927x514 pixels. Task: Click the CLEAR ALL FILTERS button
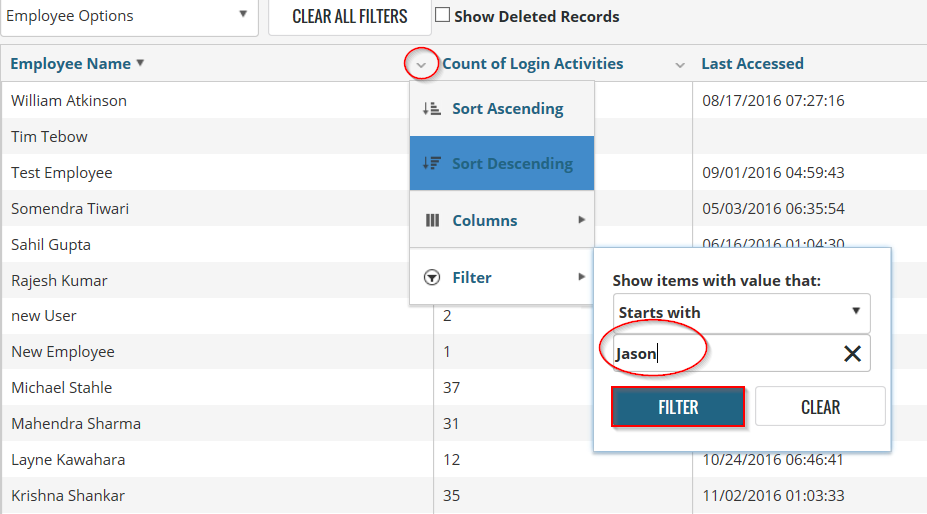350,17
